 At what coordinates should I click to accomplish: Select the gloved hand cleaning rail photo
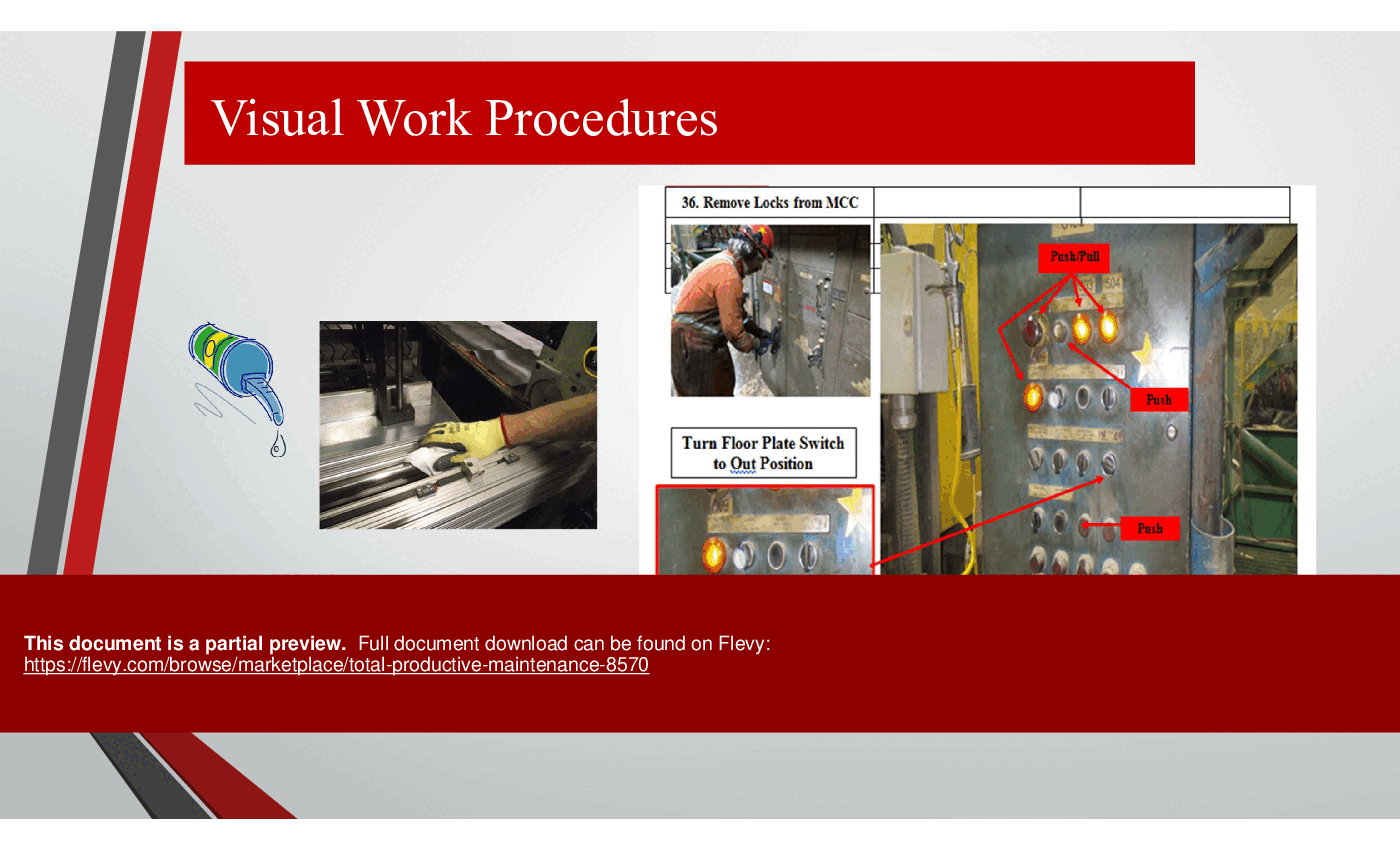458,425
